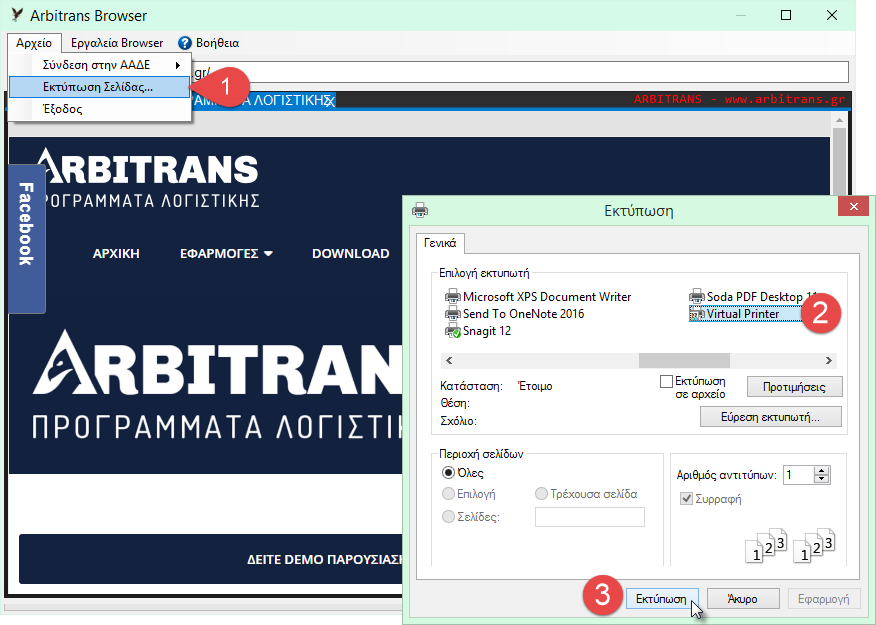Open the Facebook side tab

click(26, 238)
